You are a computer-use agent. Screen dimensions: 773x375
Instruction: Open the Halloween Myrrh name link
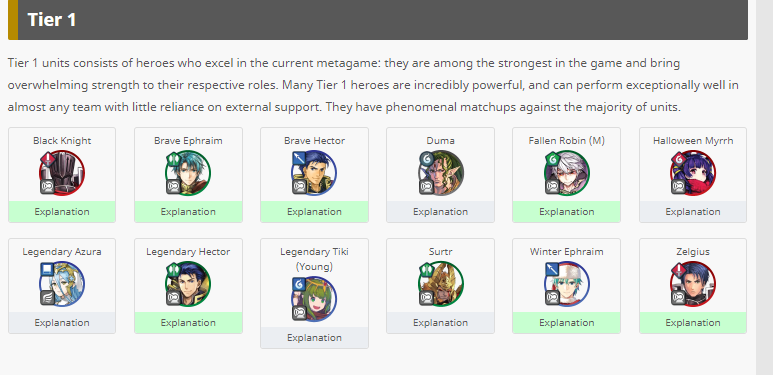693,141
